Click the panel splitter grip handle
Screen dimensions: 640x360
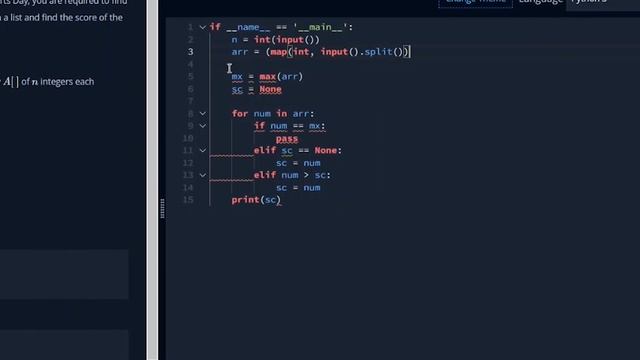(x=162, y=209)
